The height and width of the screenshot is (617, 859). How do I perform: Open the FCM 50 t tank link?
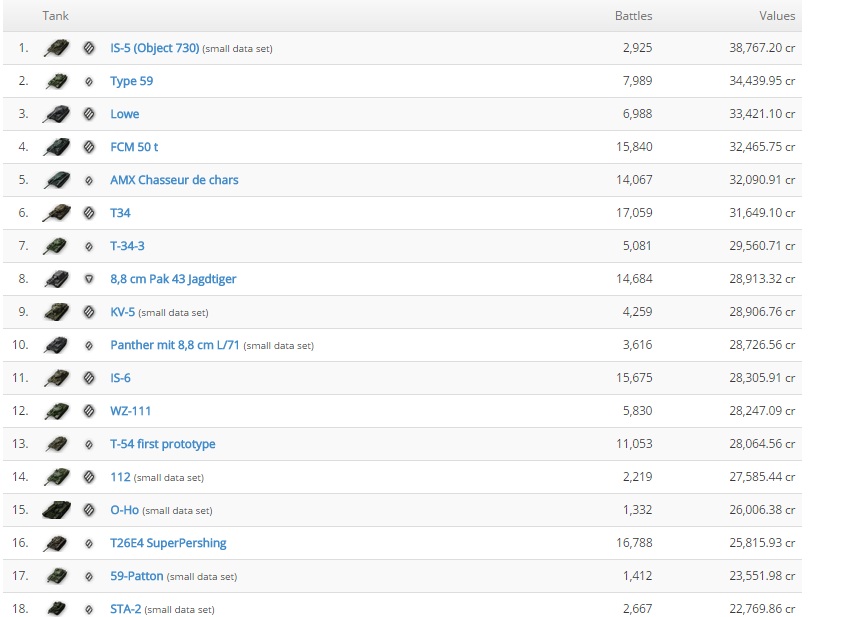(x=134, y=147)
